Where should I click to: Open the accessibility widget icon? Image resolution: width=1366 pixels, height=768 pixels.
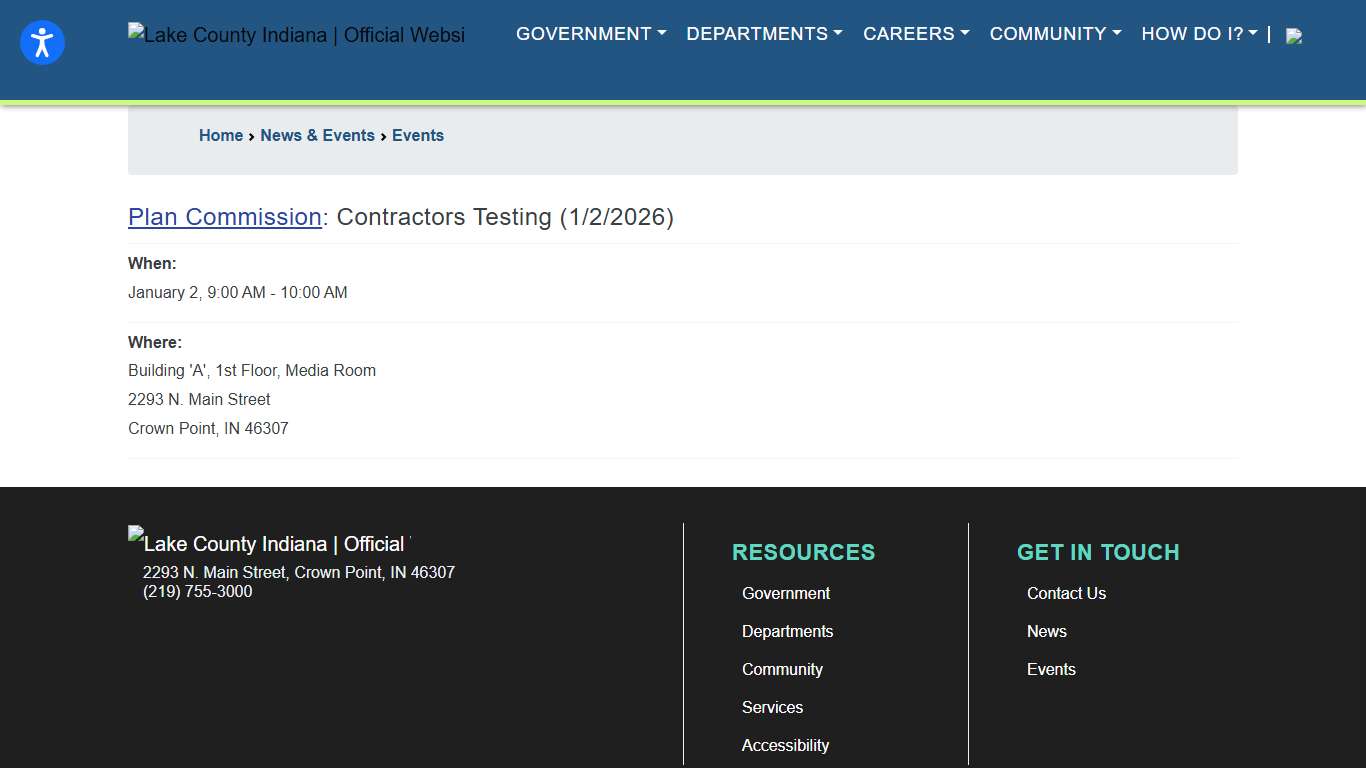pos(42,42)
